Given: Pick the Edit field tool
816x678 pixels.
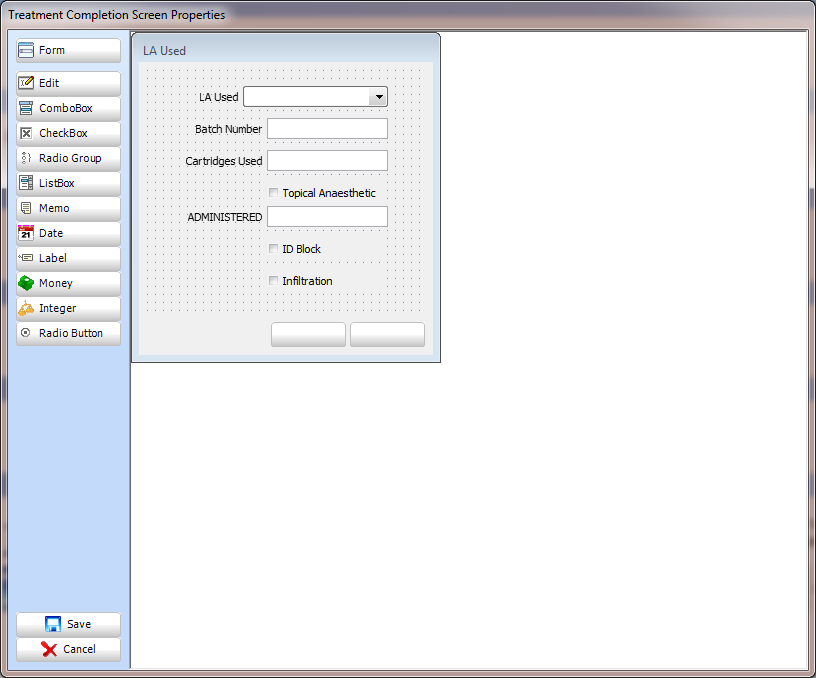Looking at the screenshot, I should [68, 84].
